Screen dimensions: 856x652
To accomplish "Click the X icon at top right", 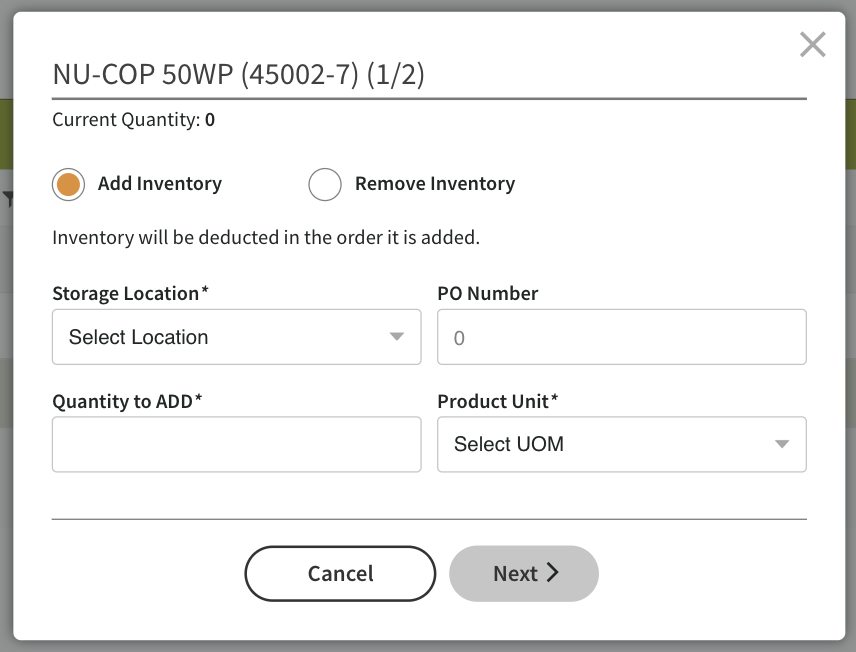I will click(812, 44).
